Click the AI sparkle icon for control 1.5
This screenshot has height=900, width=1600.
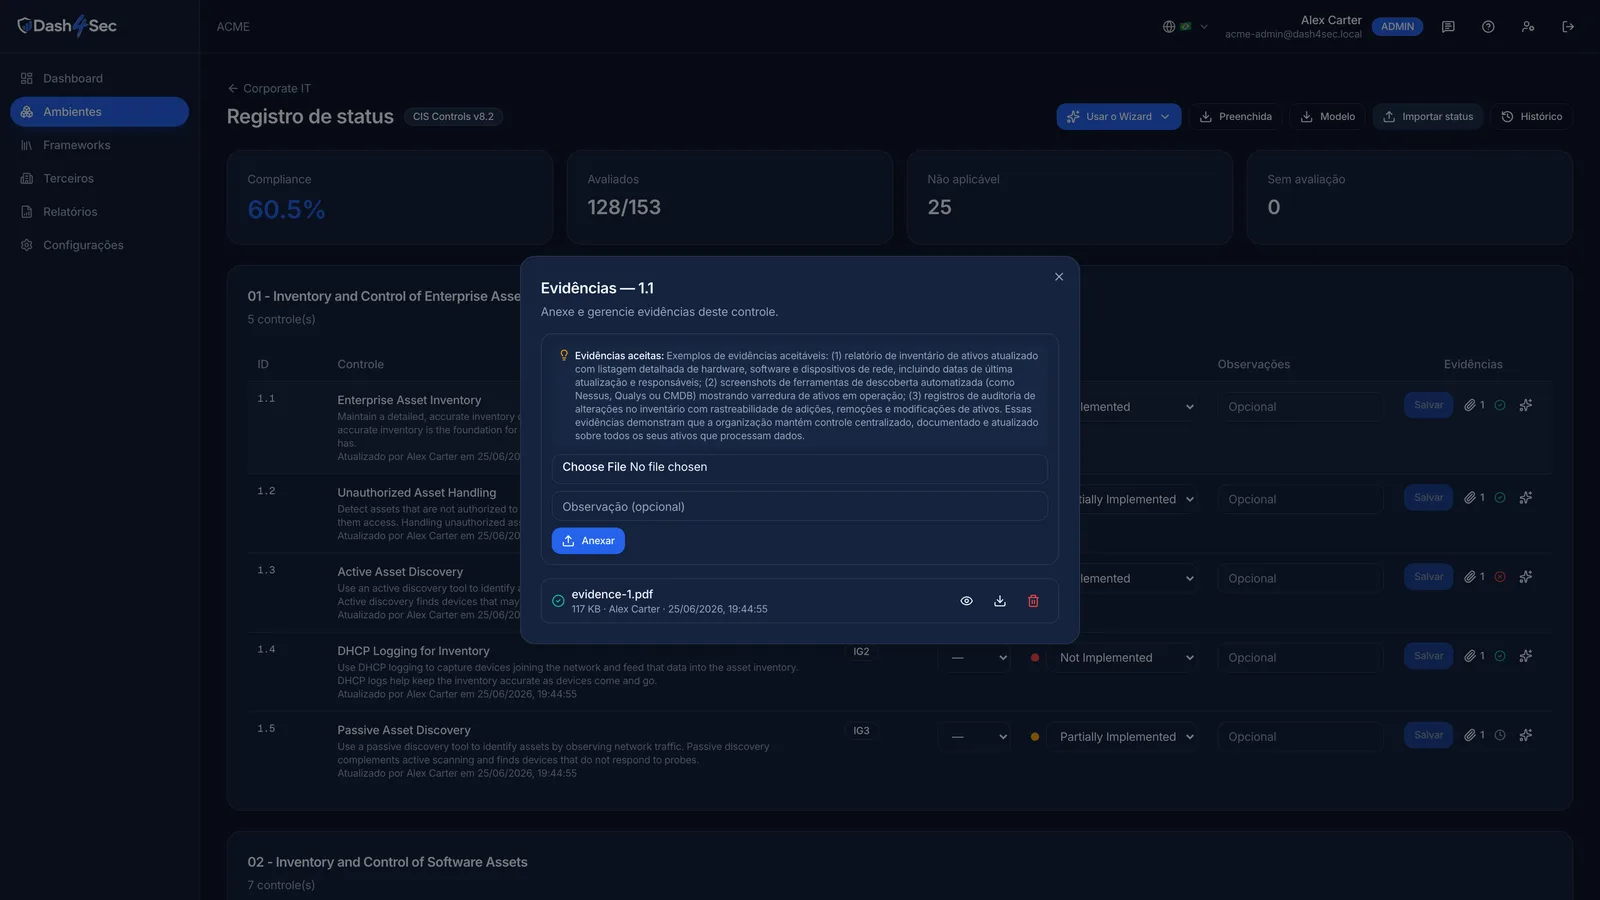pyautogui.click(x=1526, y=735)
